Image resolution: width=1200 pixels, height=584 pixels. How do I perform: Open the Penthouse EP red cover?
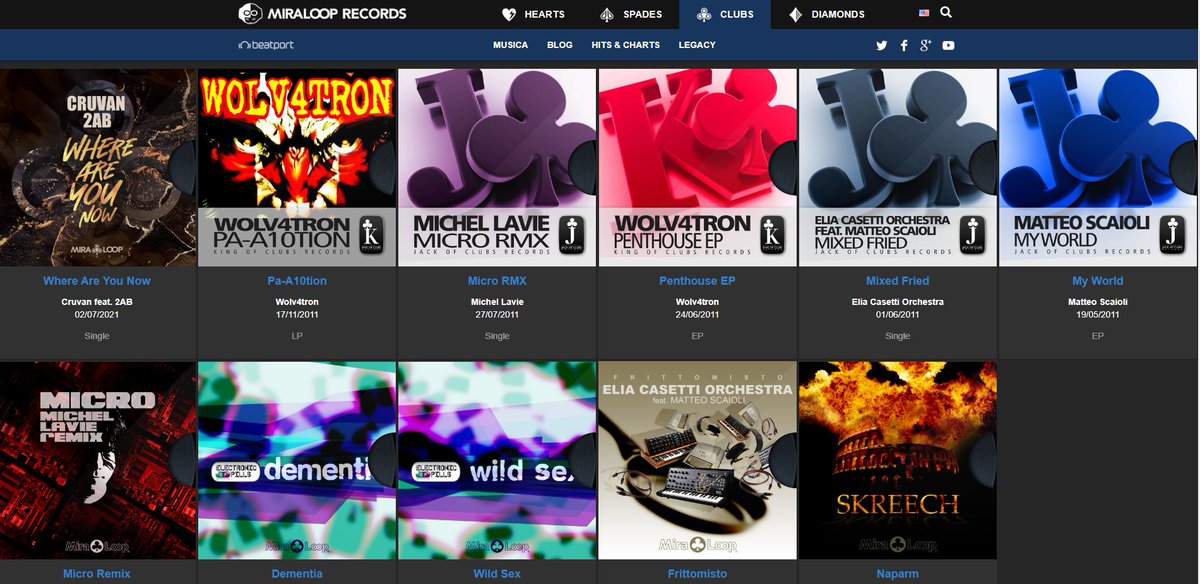pos(697,167)
